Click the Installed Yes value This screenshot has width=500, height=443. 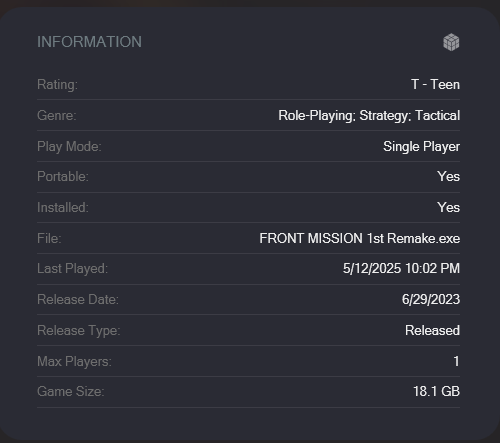[448, 207]
